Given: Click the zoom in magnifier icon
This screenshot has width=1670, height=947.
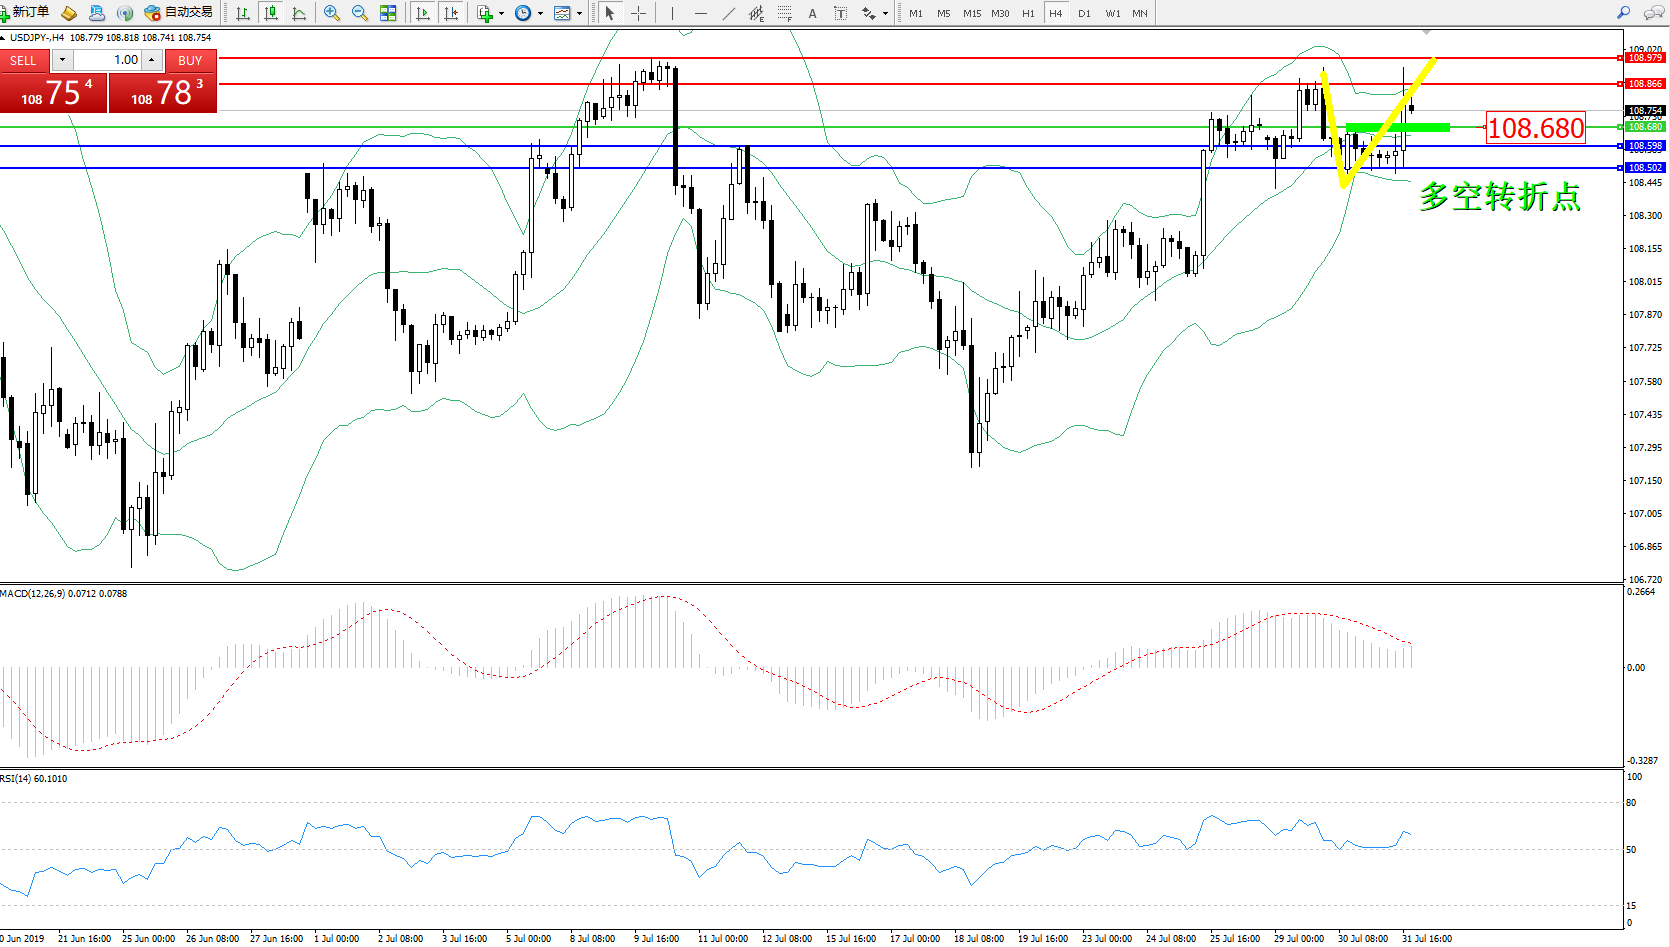Looking at the screenshot, I should click(332, 13).
